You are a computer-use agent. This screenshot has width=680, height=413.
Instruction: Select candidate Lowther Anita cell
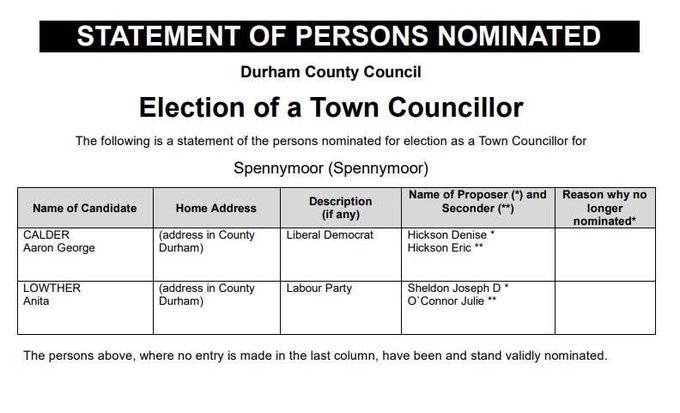pyautogui.click(x=50, y=294)
